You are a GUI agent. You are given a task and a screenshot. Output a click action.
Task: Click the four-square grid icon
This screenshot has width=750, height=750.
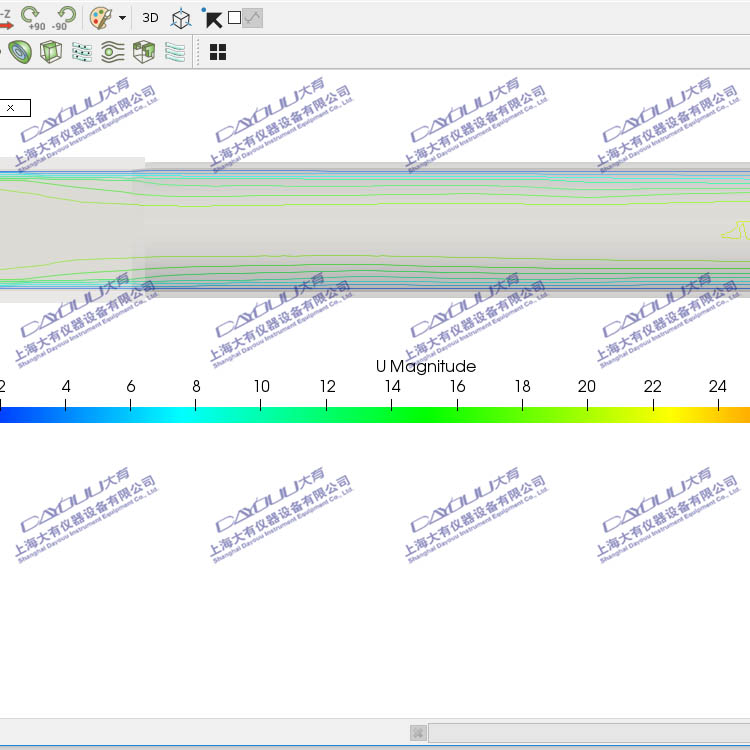click(x=218, y=52)
